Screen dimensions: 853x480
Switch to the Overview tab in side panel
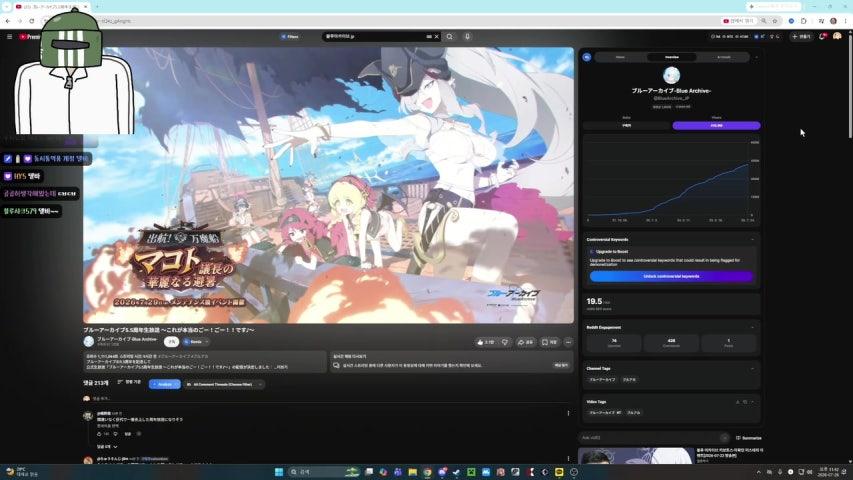672,57
